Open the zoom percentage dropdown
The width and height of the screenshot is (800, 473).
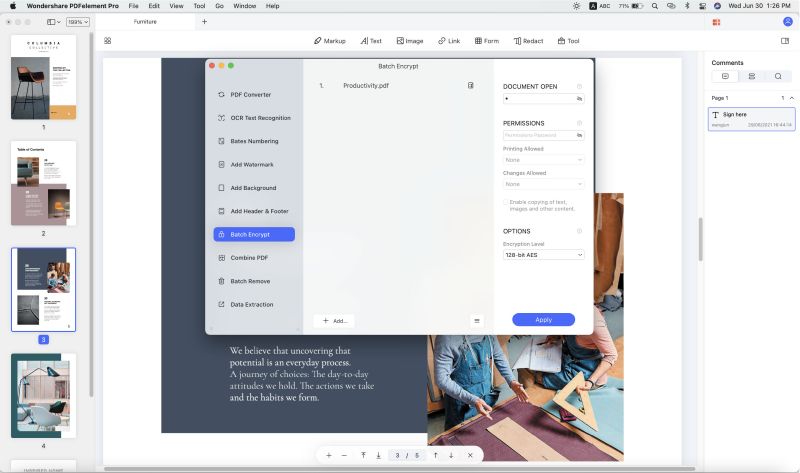(x=78, y=22)
